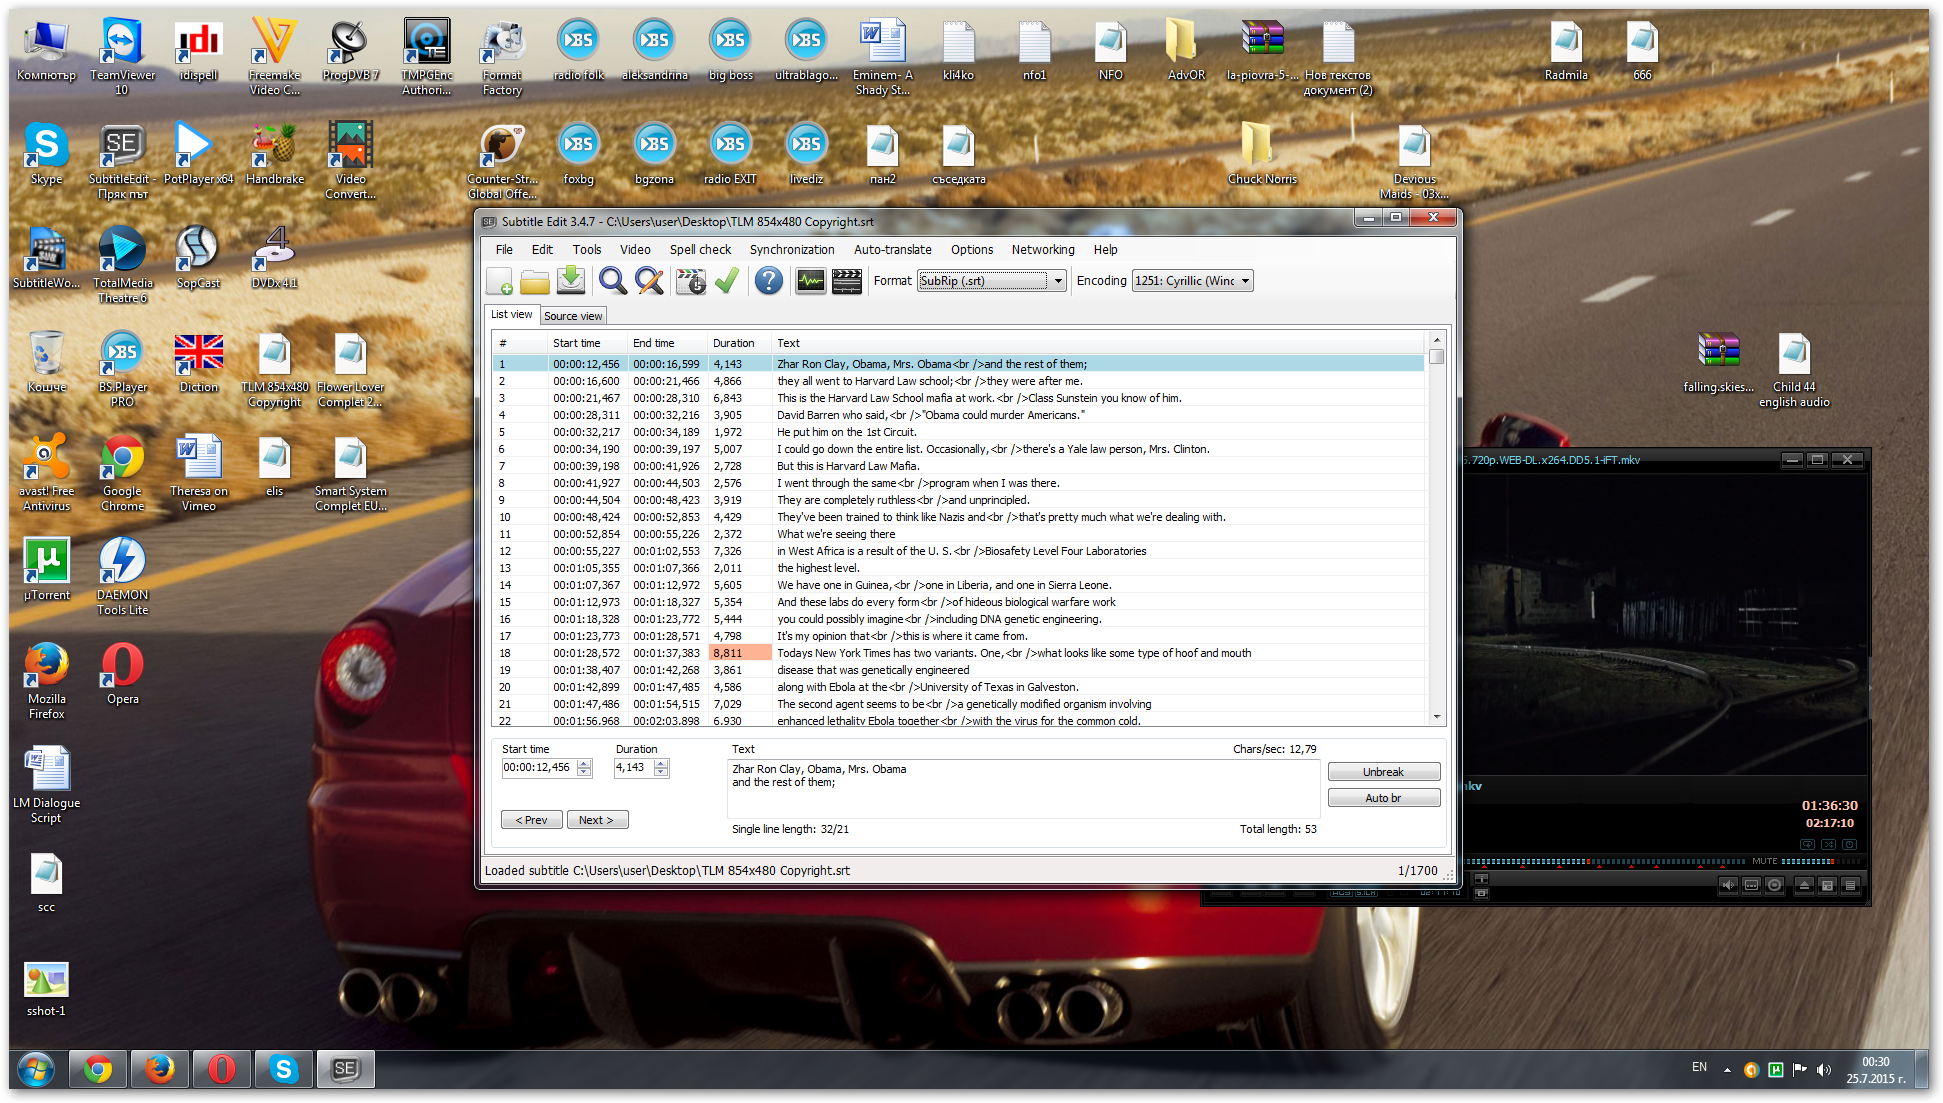1943x1103 pixels.
Task: Expand the Encoding Cyrillic dropdown
Action: (x=1245, y=281)
